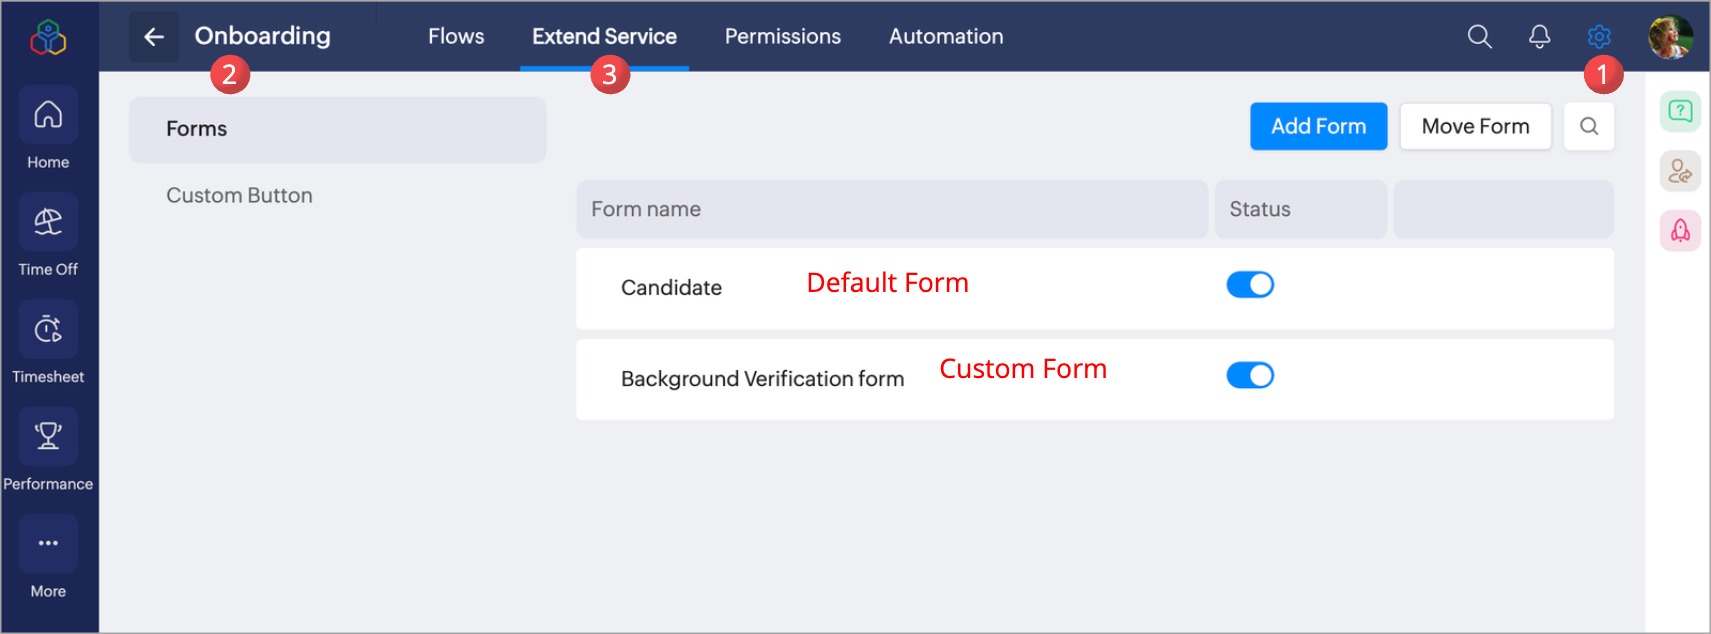This screenshot has height=634, width=1711.
Task: Click the settings gear icon
Action: coord(1599,37)
